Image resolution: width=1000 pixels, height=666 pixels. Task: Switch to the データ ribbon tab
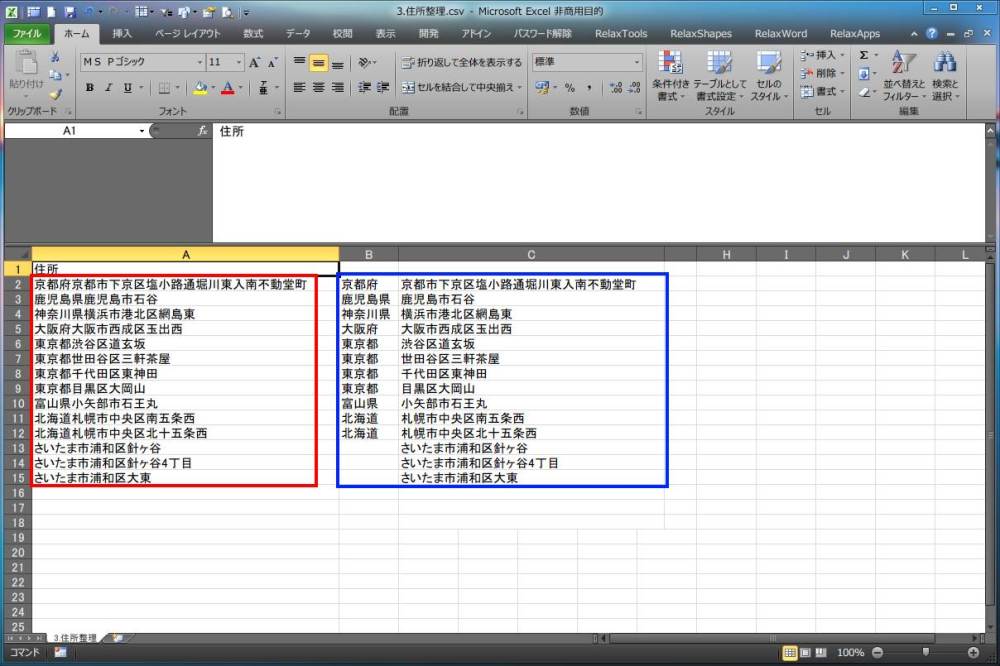coord(298,33)
